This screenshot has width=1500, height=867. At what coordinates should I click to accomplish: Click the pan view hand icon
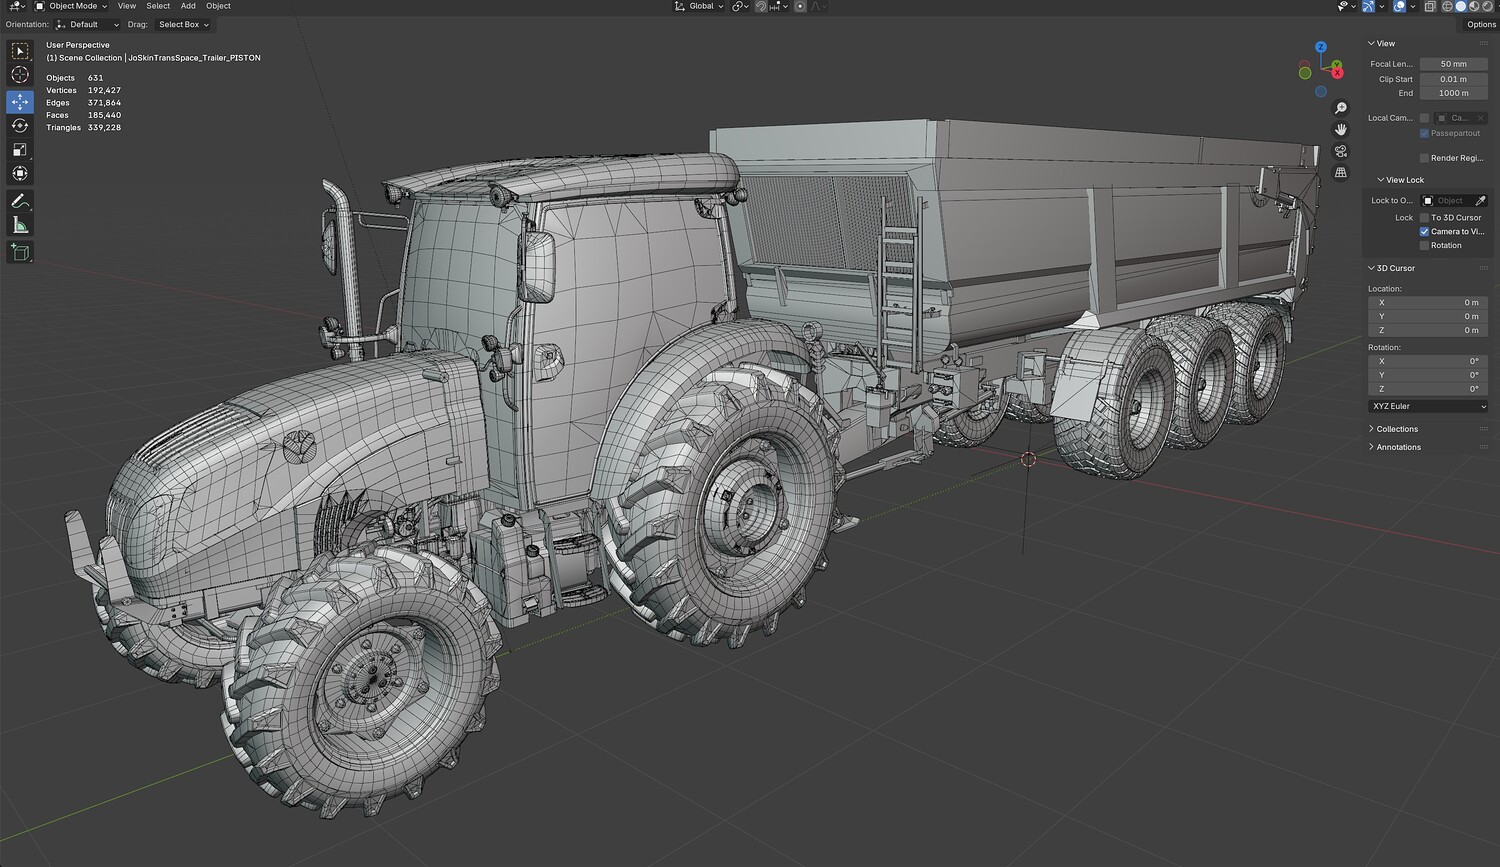point(1341,129)
